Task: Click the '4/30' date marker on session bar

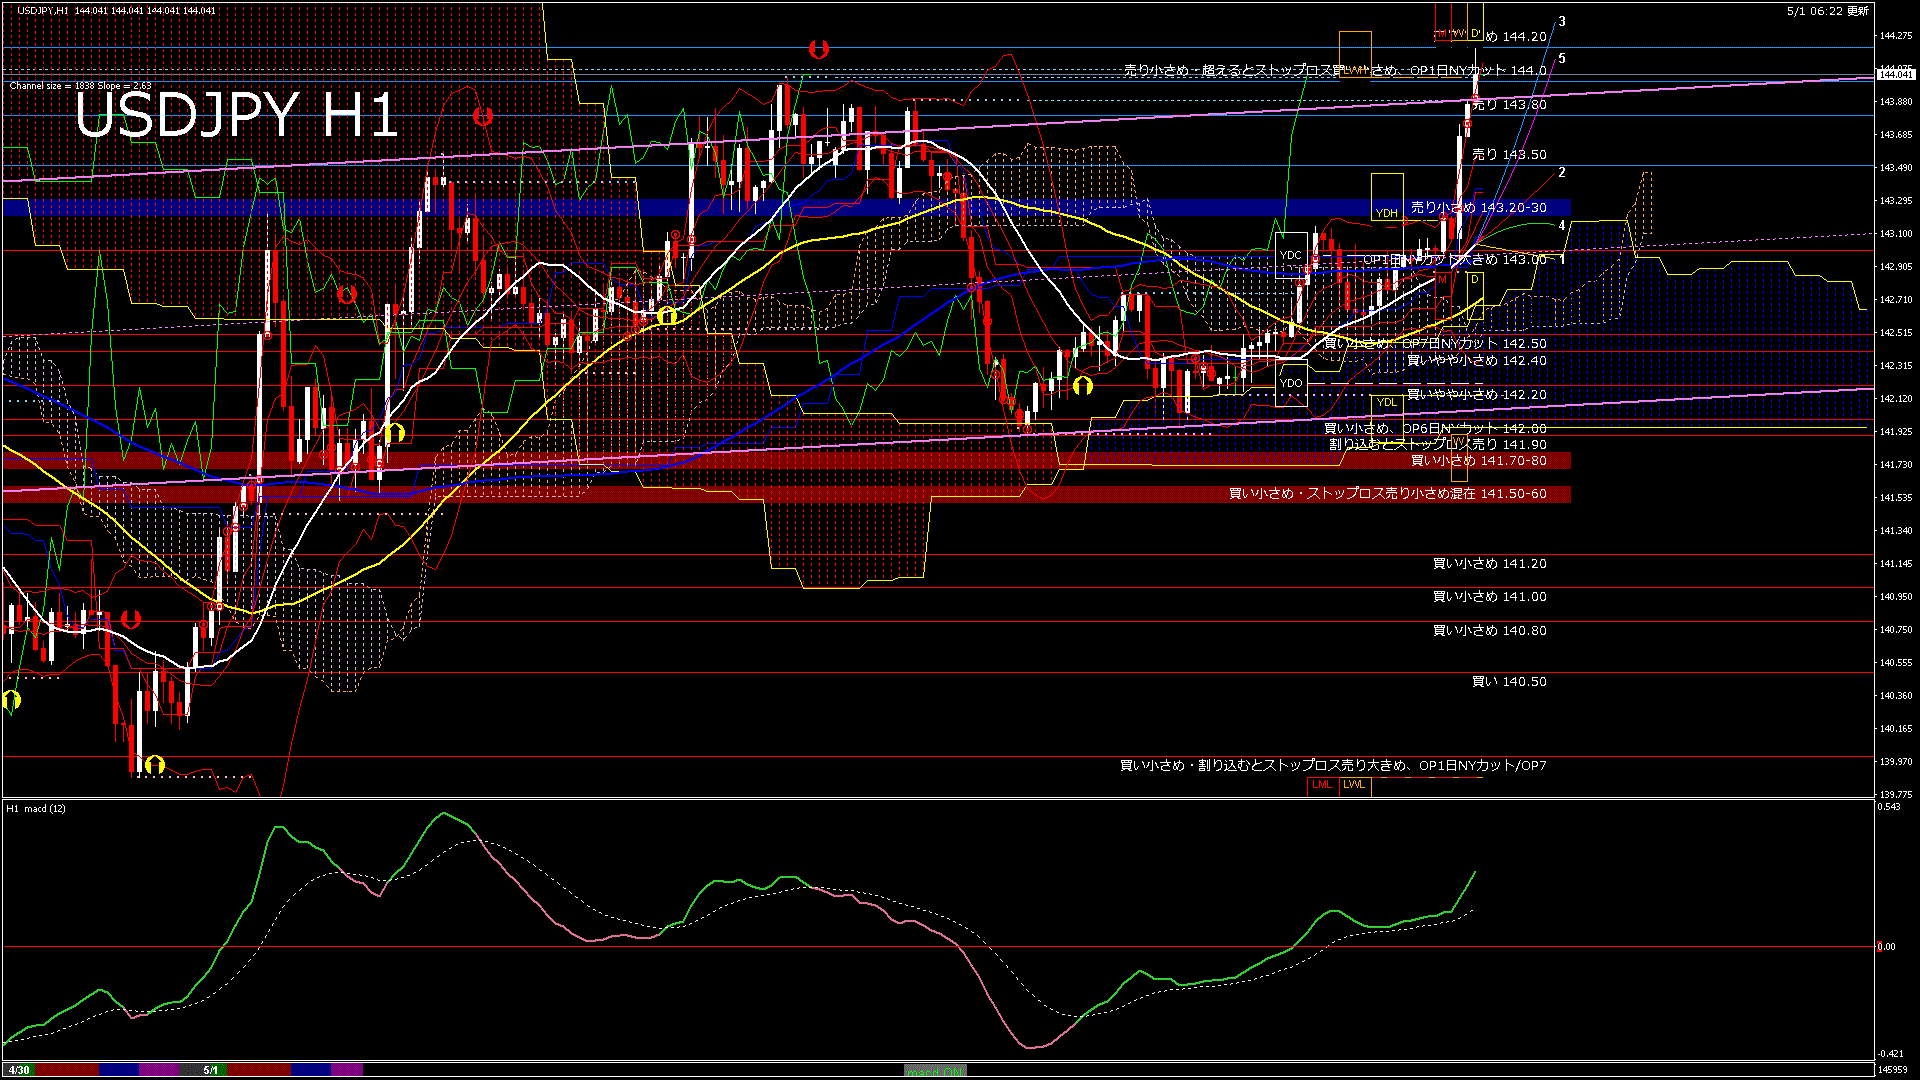Action: point(19,1070)
